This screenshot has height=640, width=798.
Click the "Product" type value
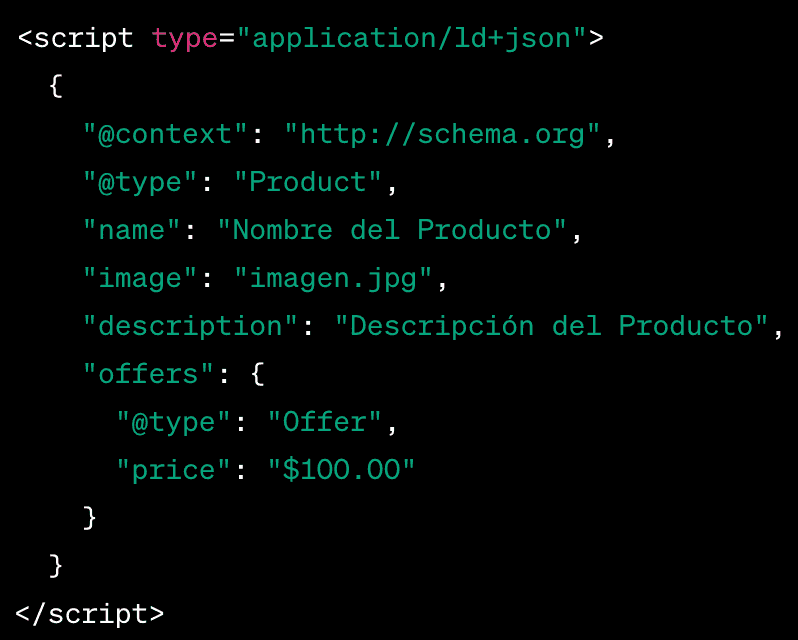click(x=308, y=182)
